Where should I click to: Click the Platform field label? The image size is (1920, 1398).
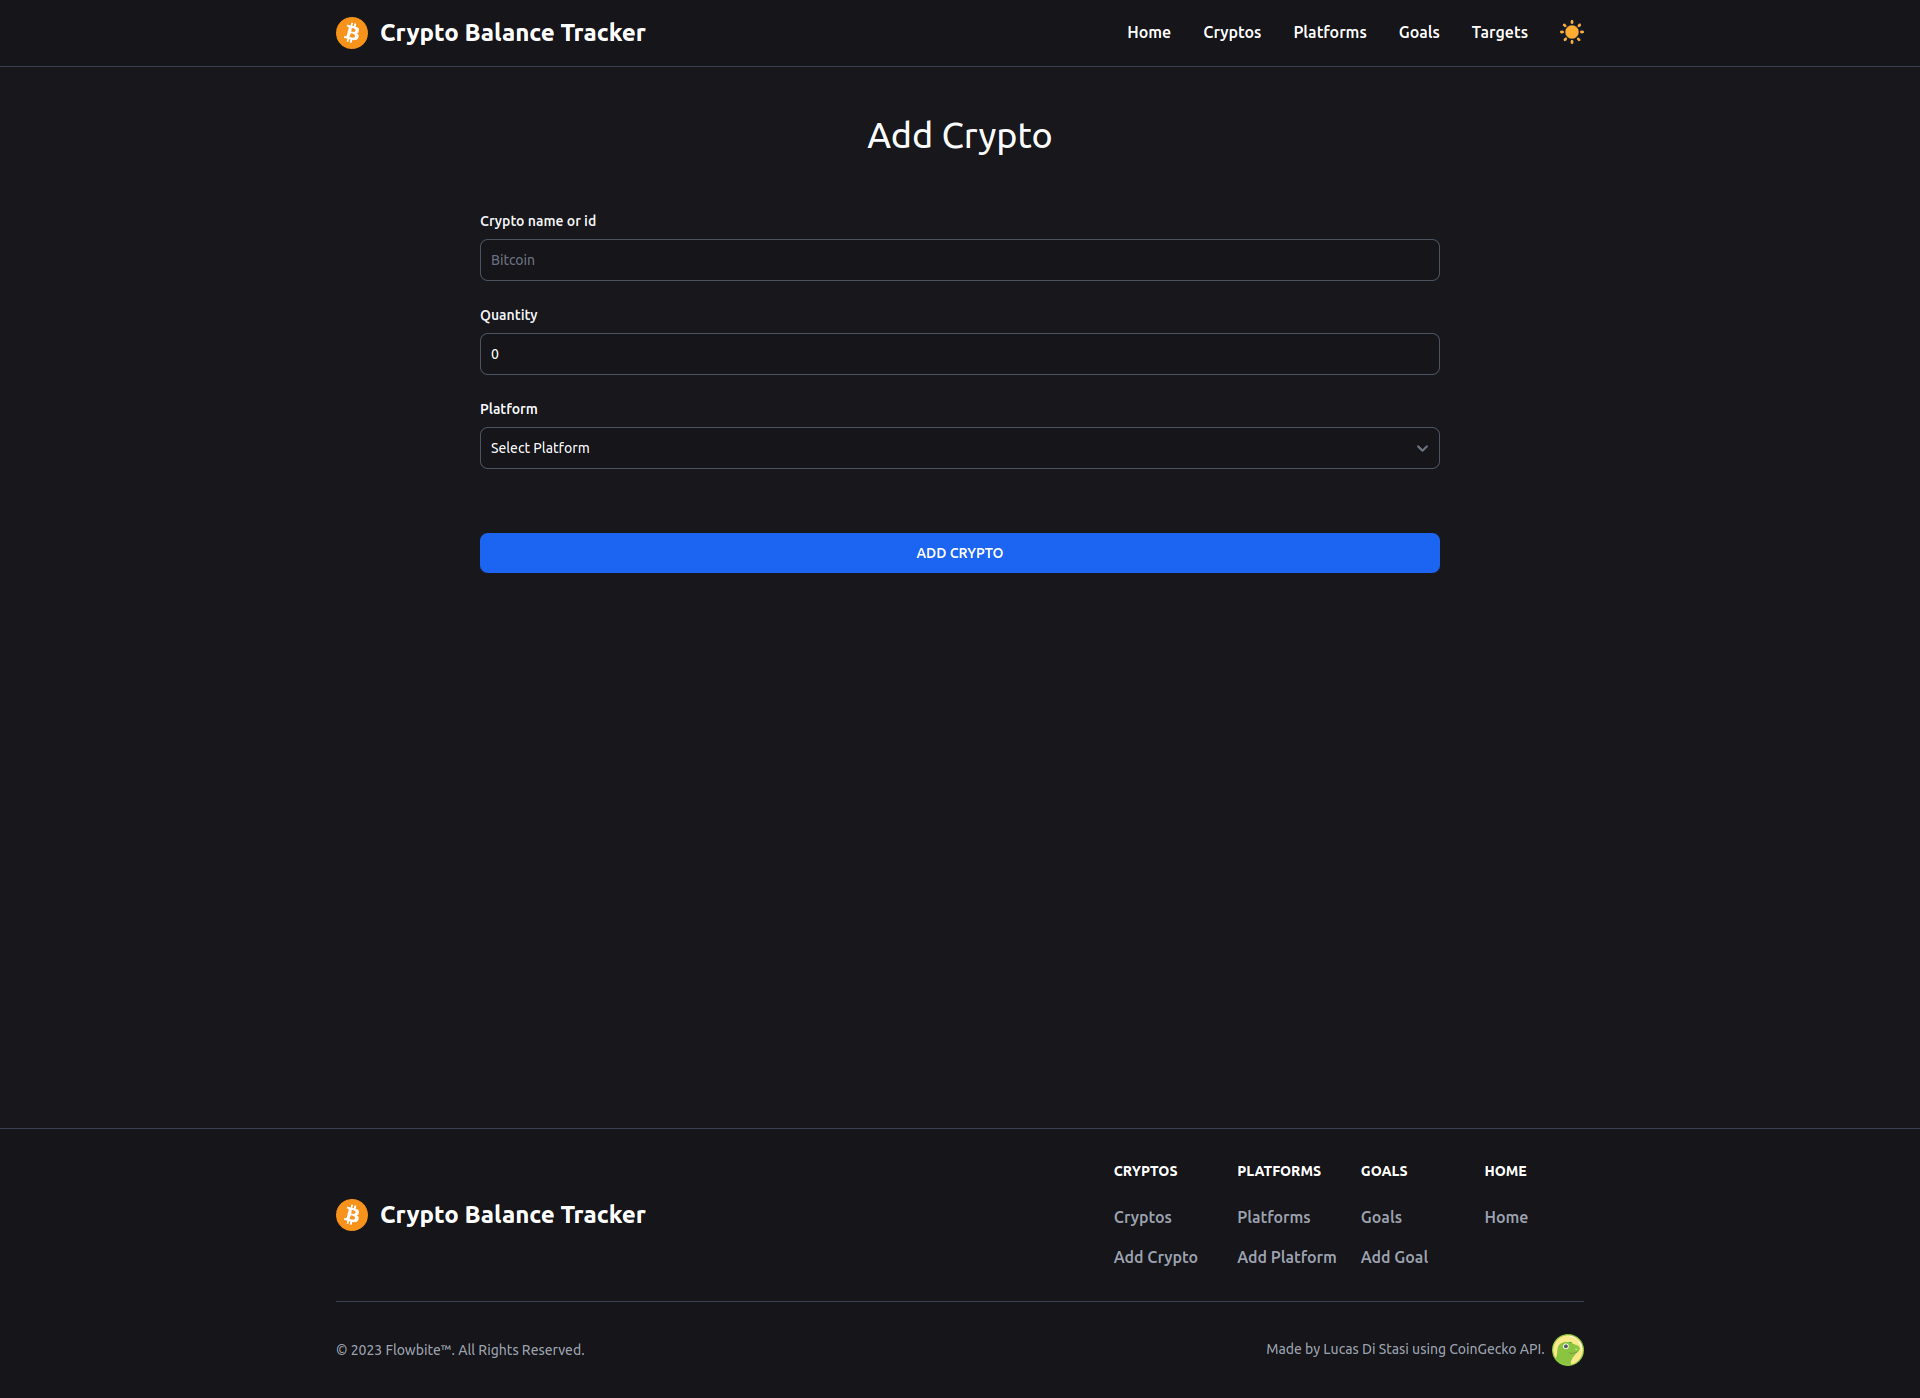(x=509, y=409)
